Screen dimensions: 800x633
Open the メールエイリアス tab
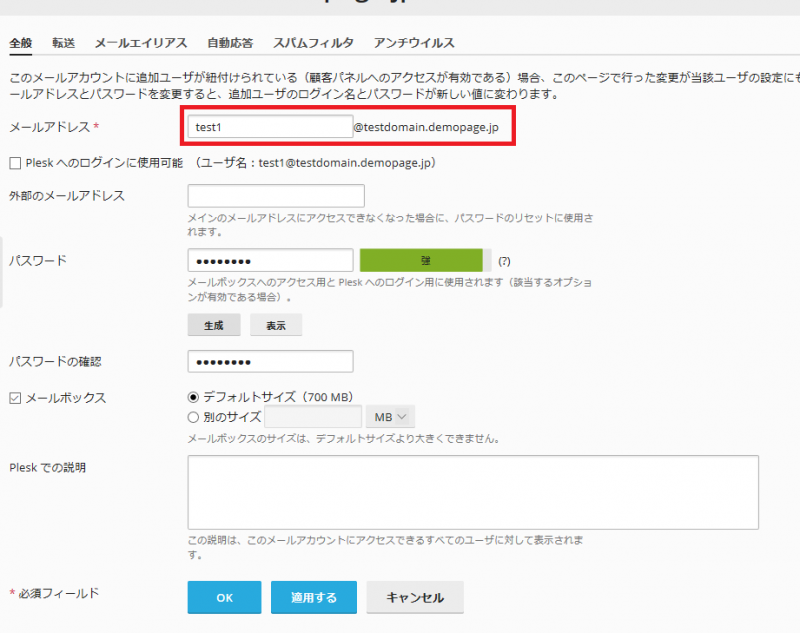(x=141, y=44)
